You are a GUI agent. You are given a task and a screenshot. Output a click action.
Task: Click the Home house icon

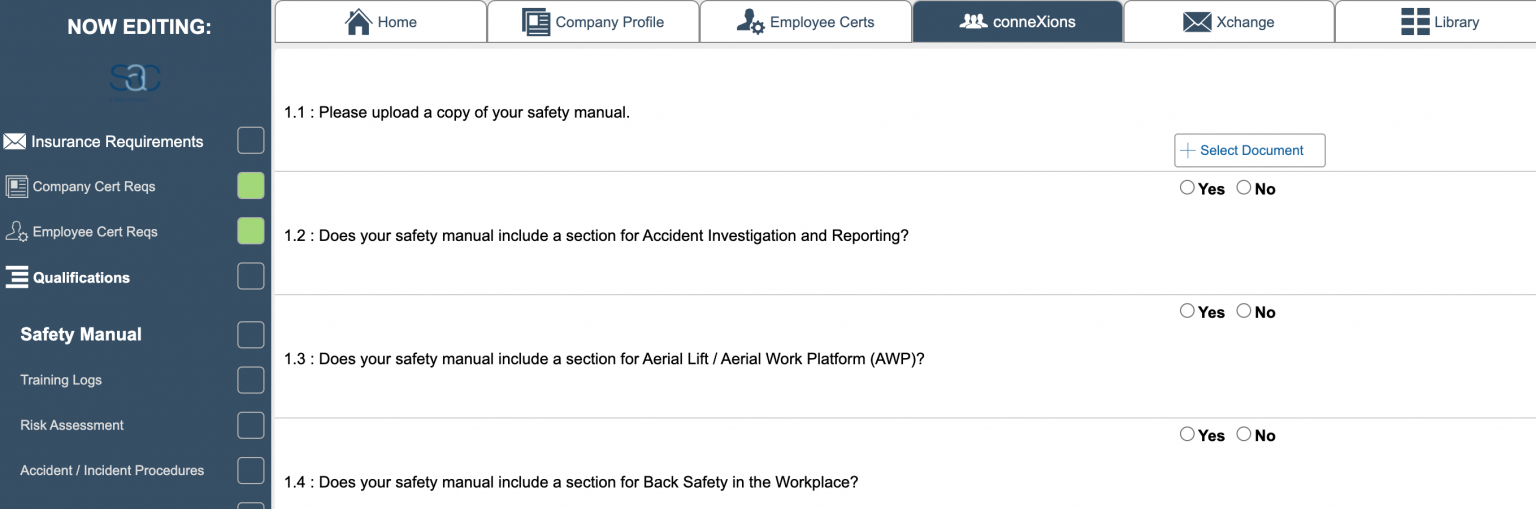click(x=358, y=21)
